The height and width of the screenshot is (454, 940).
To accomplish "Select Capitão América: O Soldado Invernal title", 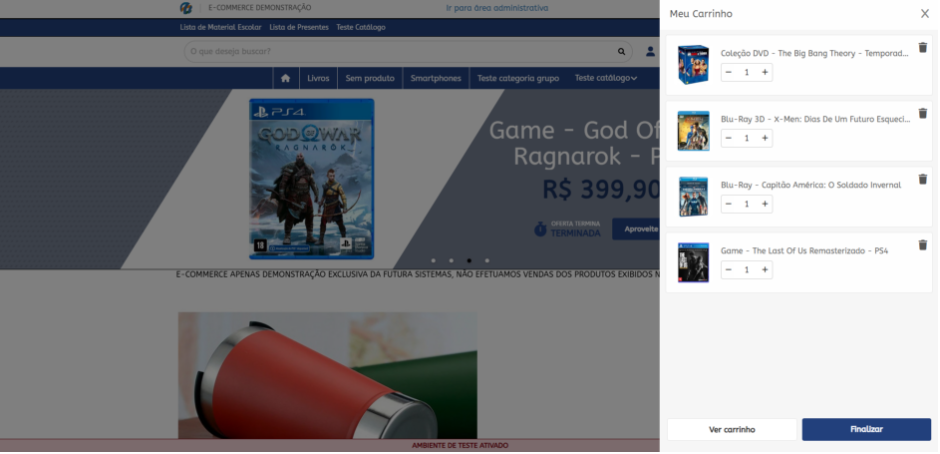I will point(811,185).
